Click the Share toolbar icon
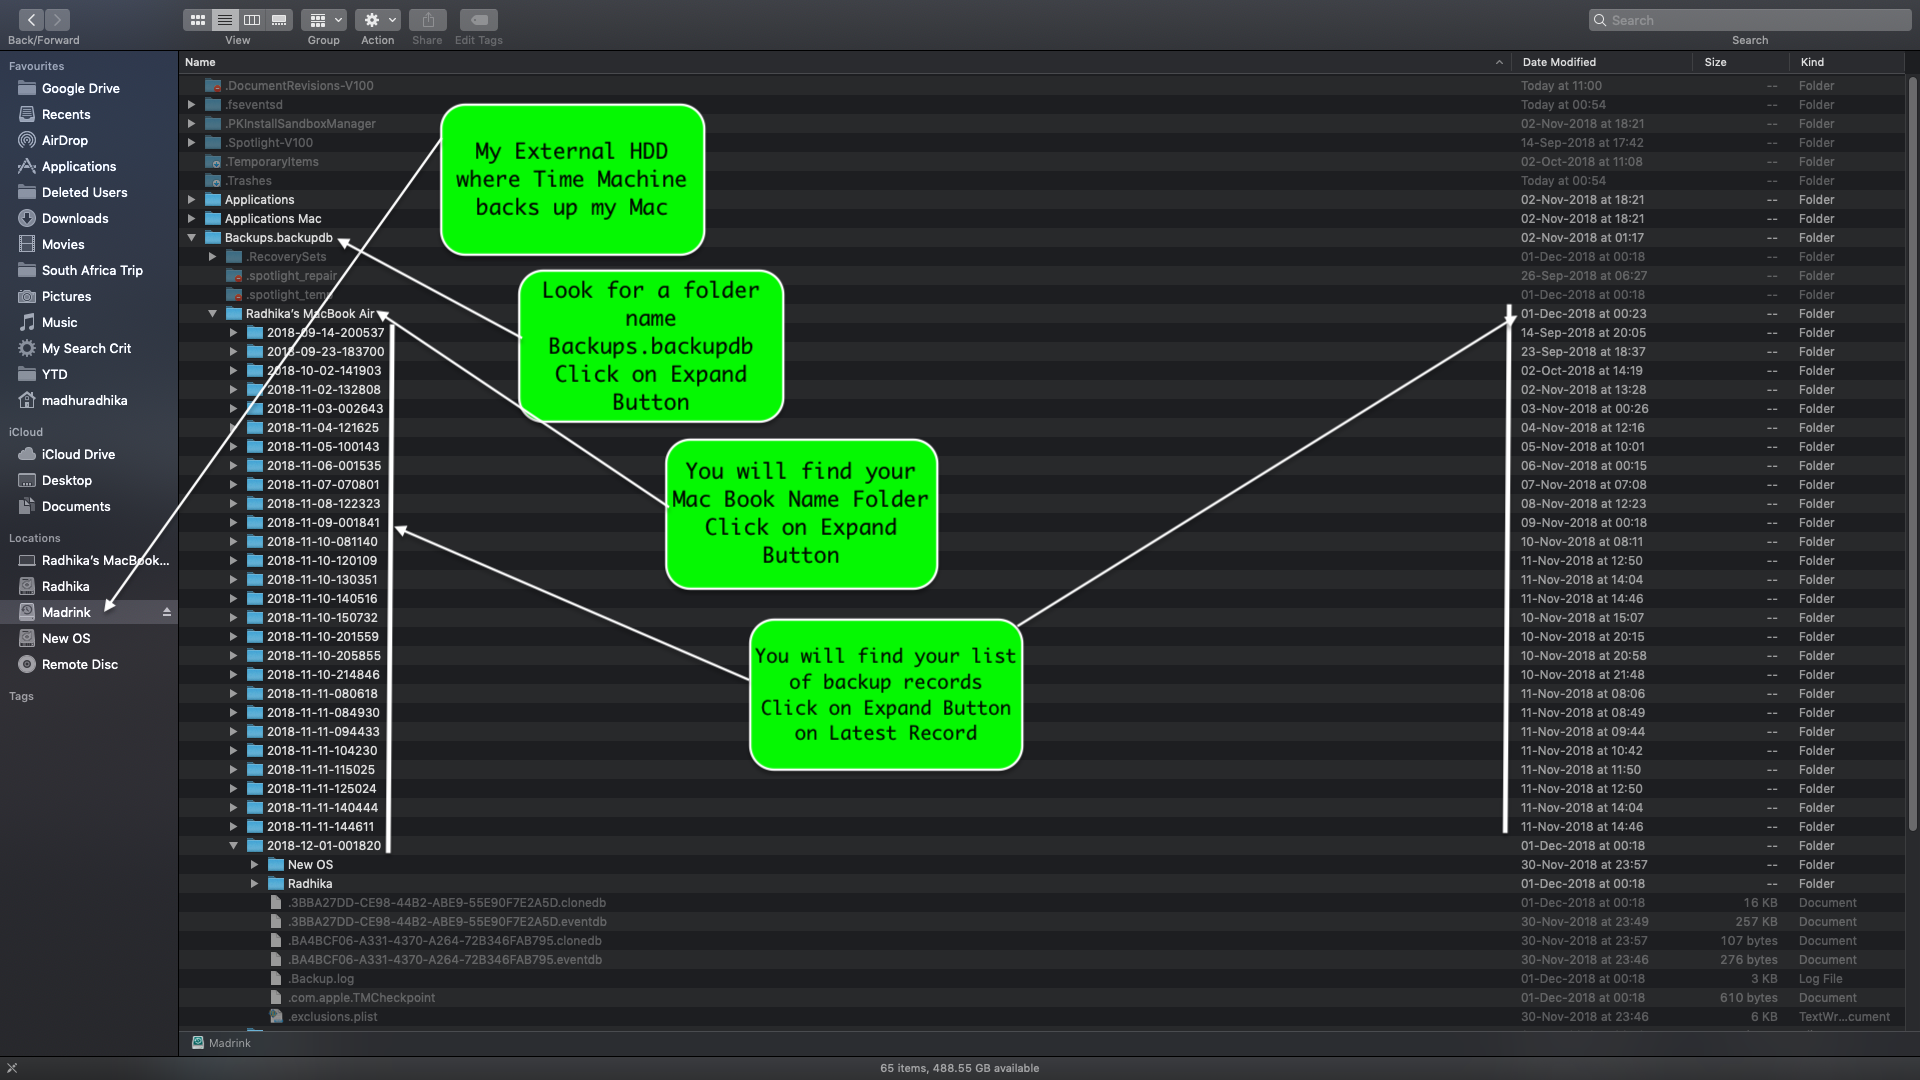This screenshot has width=1920, height=1080. point(427,20)
